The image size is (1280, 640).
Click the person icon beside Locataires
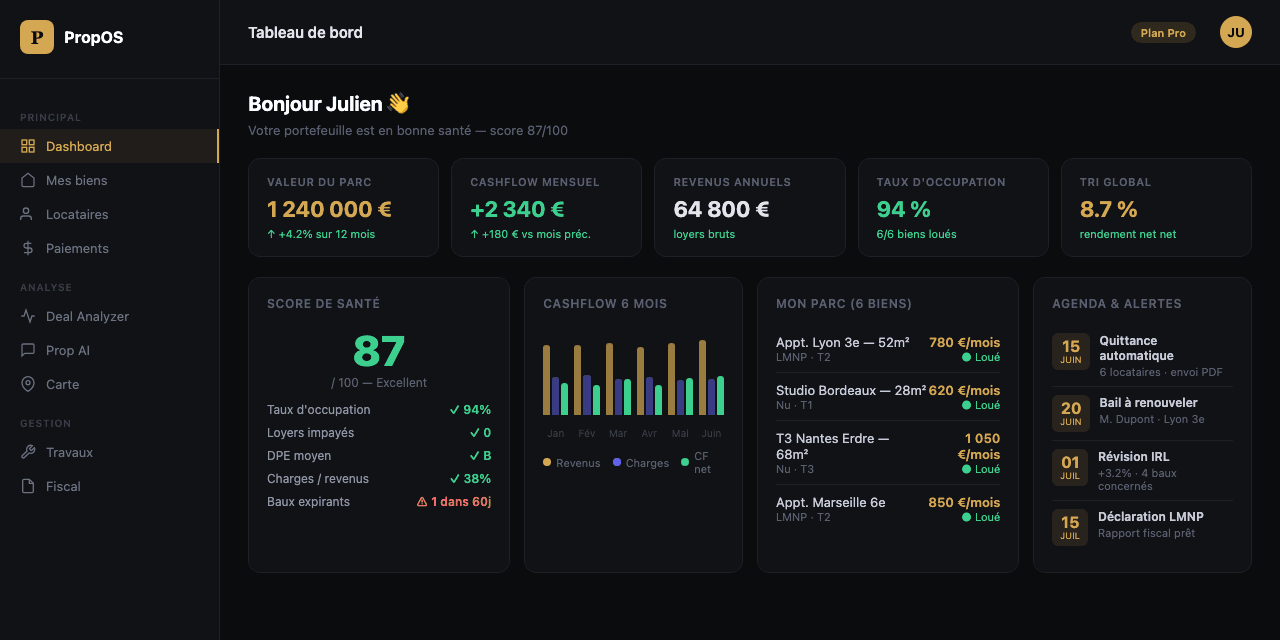point(28,214)
